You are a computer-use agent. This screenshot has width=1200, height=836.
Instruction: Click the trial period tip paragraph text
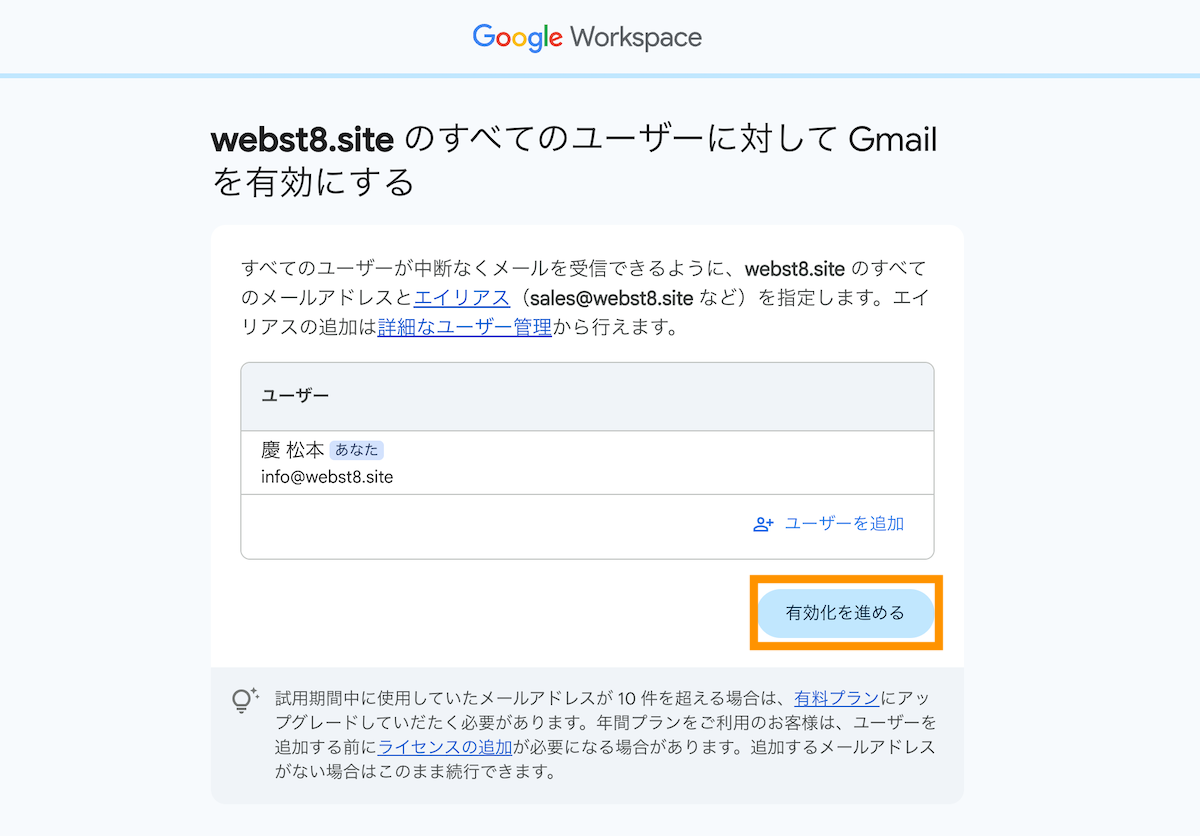[606, 735]
